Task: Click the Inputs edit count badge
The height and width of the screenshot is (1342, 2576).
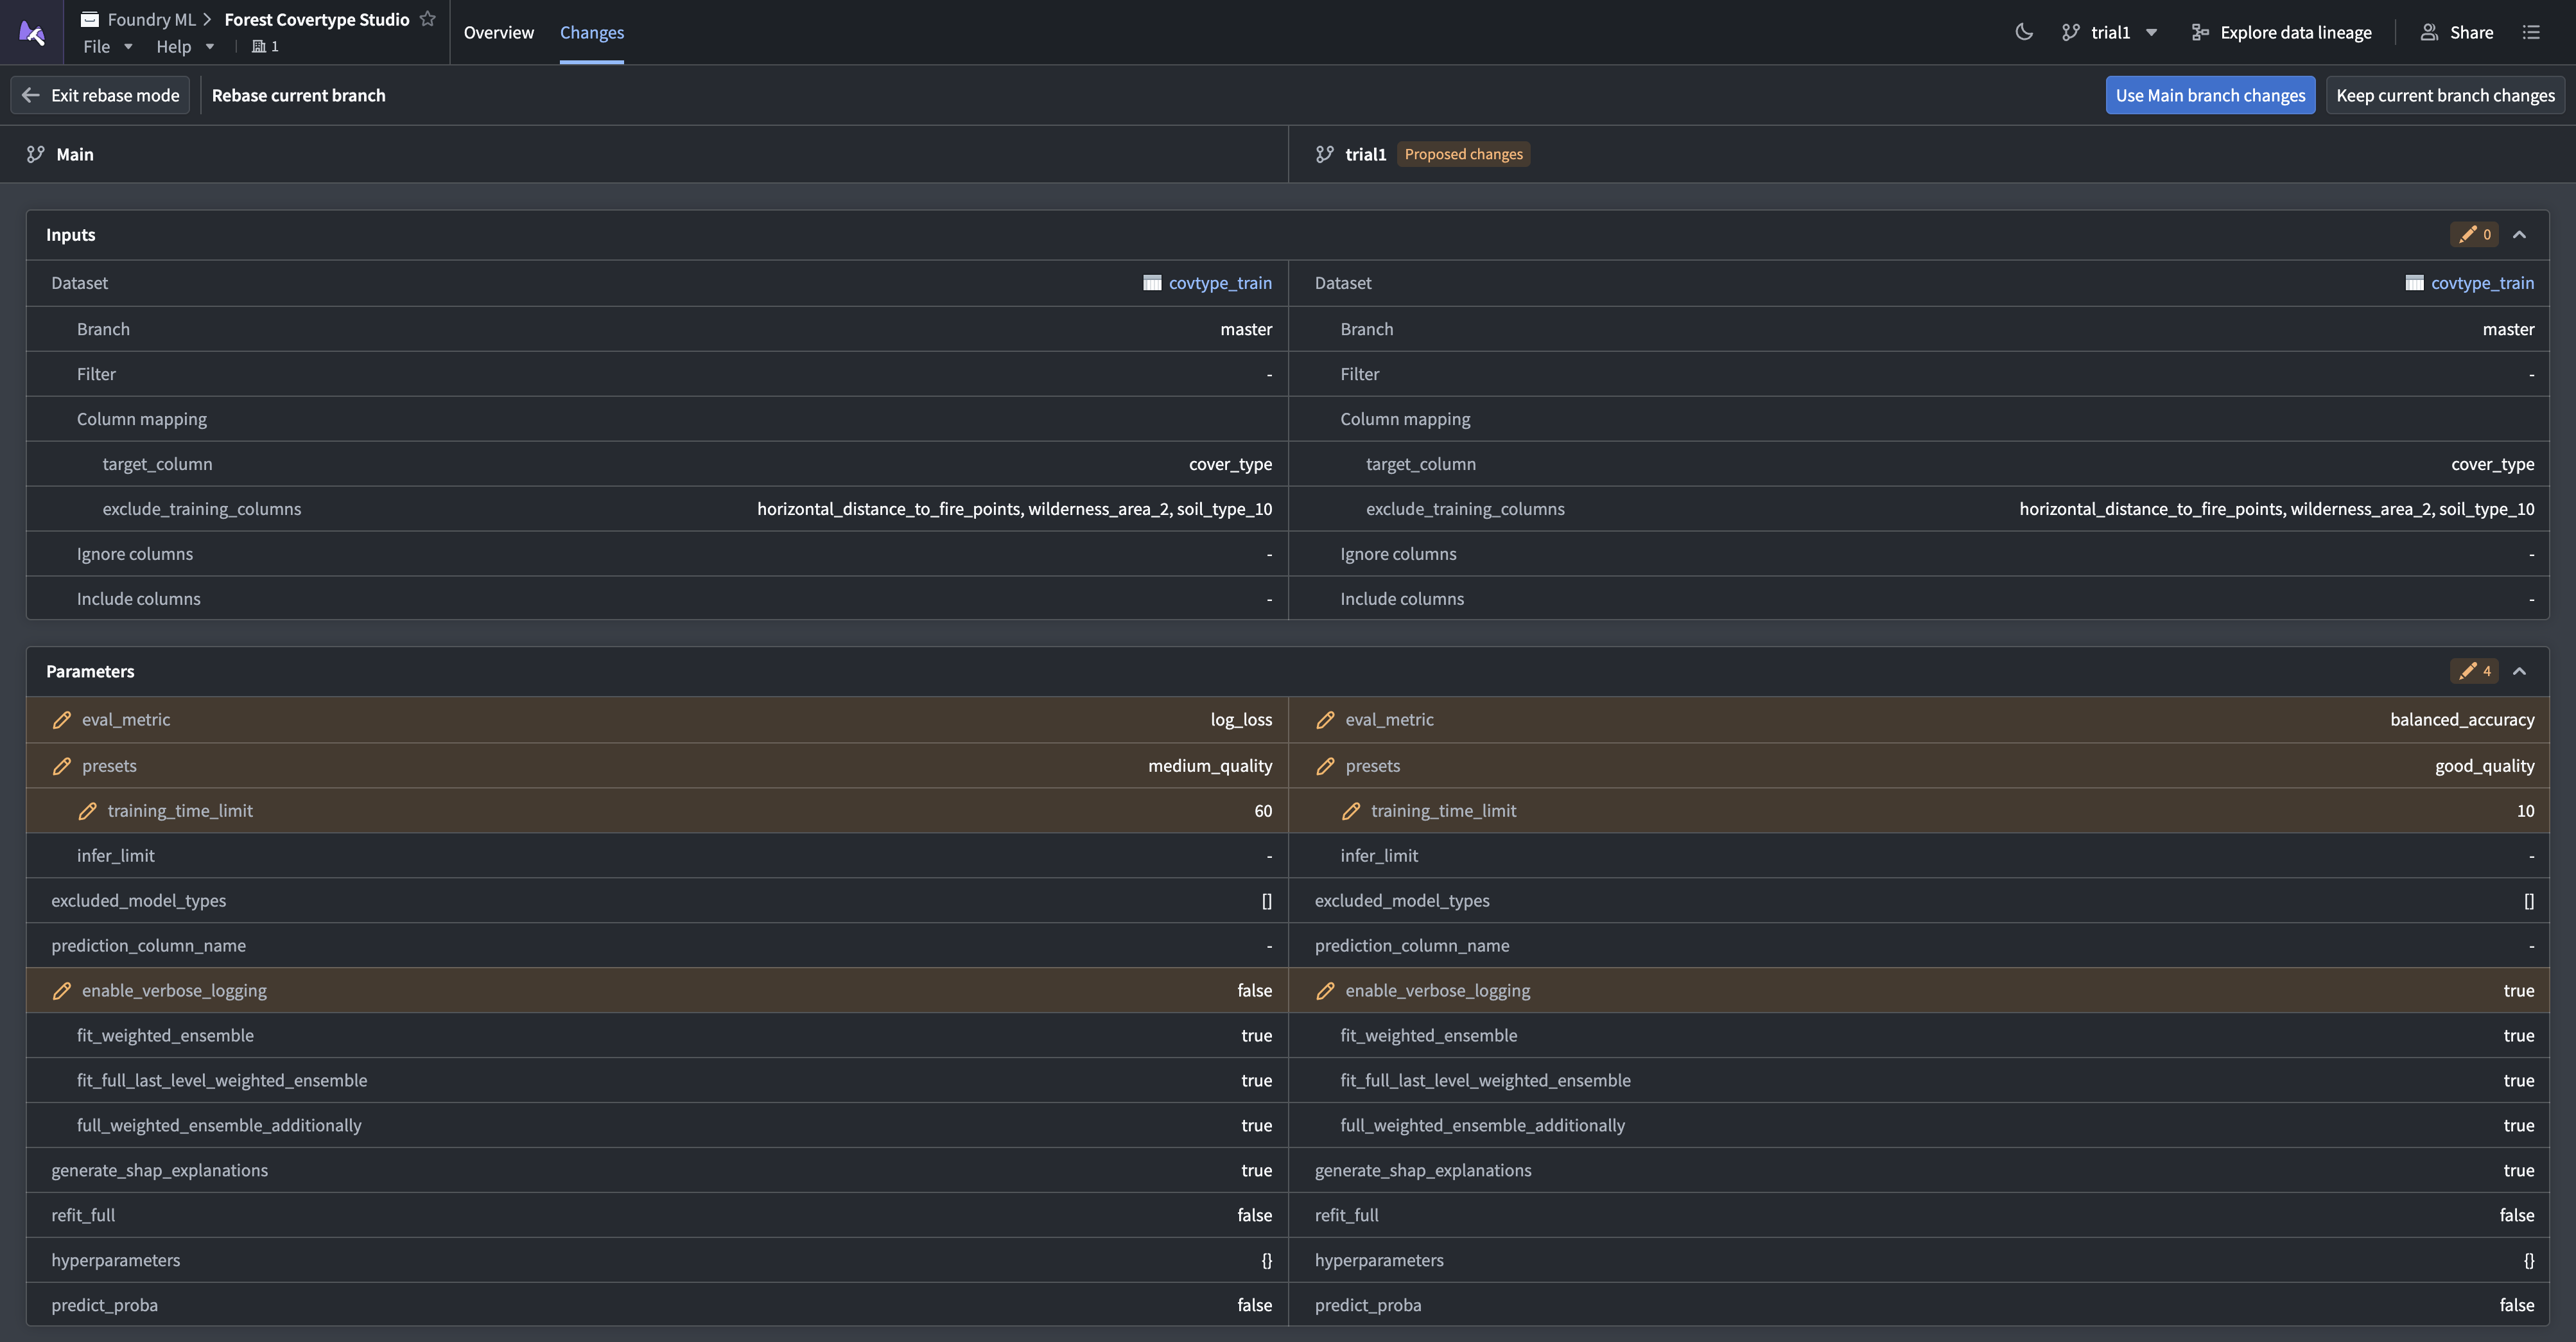Action: click(2474, 235)
